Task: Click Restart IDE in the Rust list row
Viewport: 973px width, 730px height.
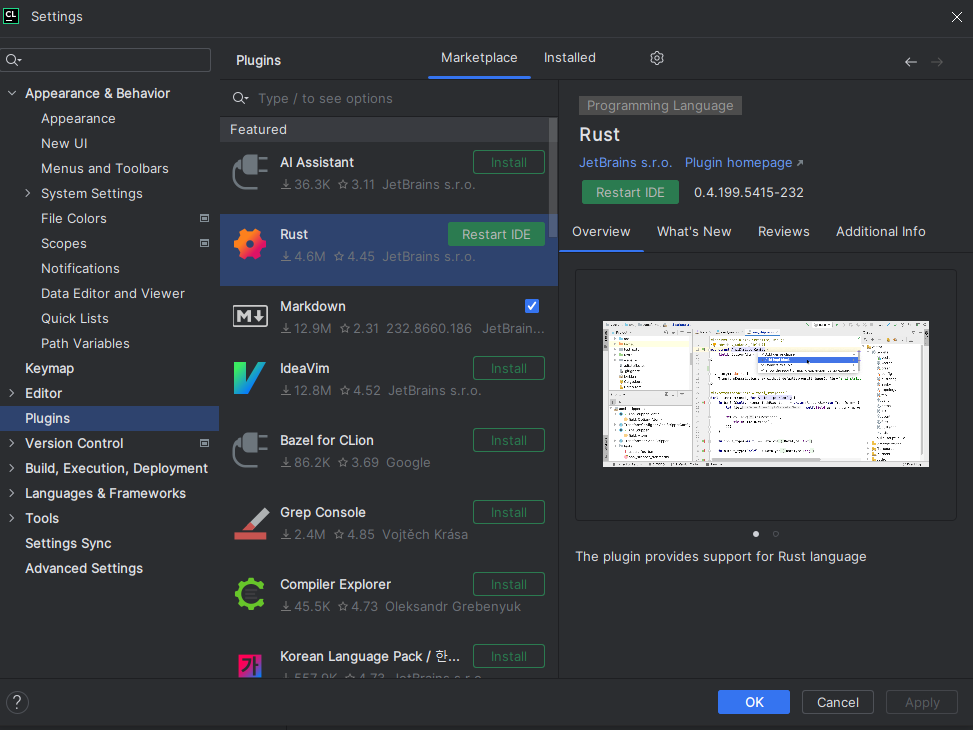Action: tap(496, 234)
